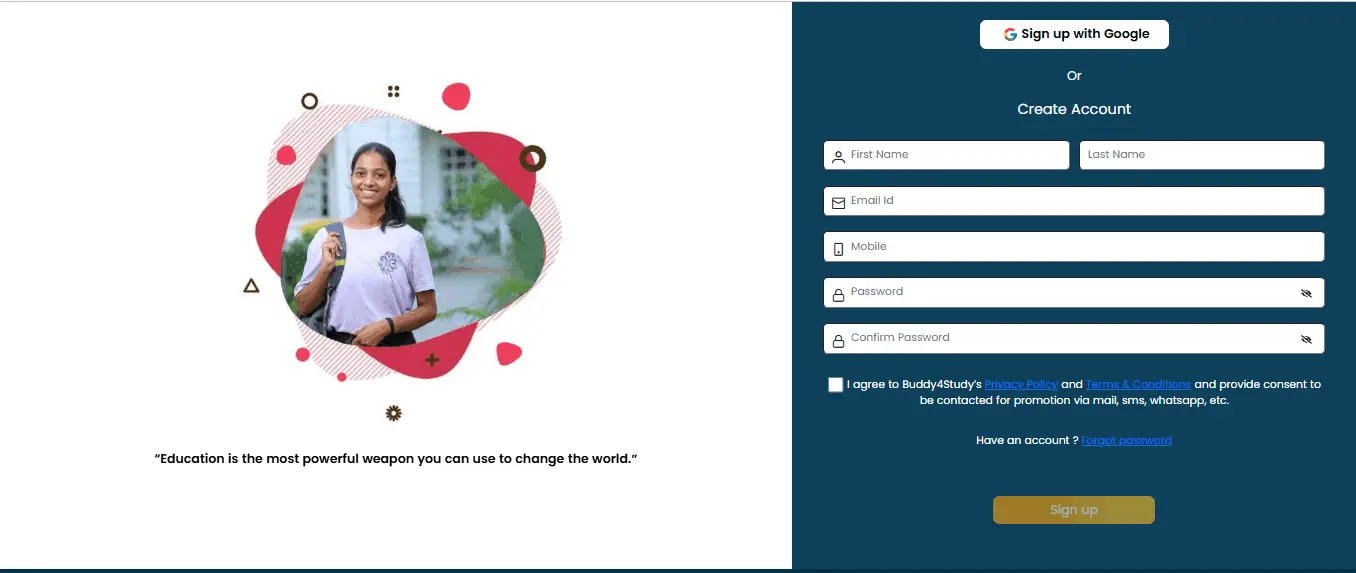Open the Privacy Policy link
1356x573 pixels.
[1021, 384]
